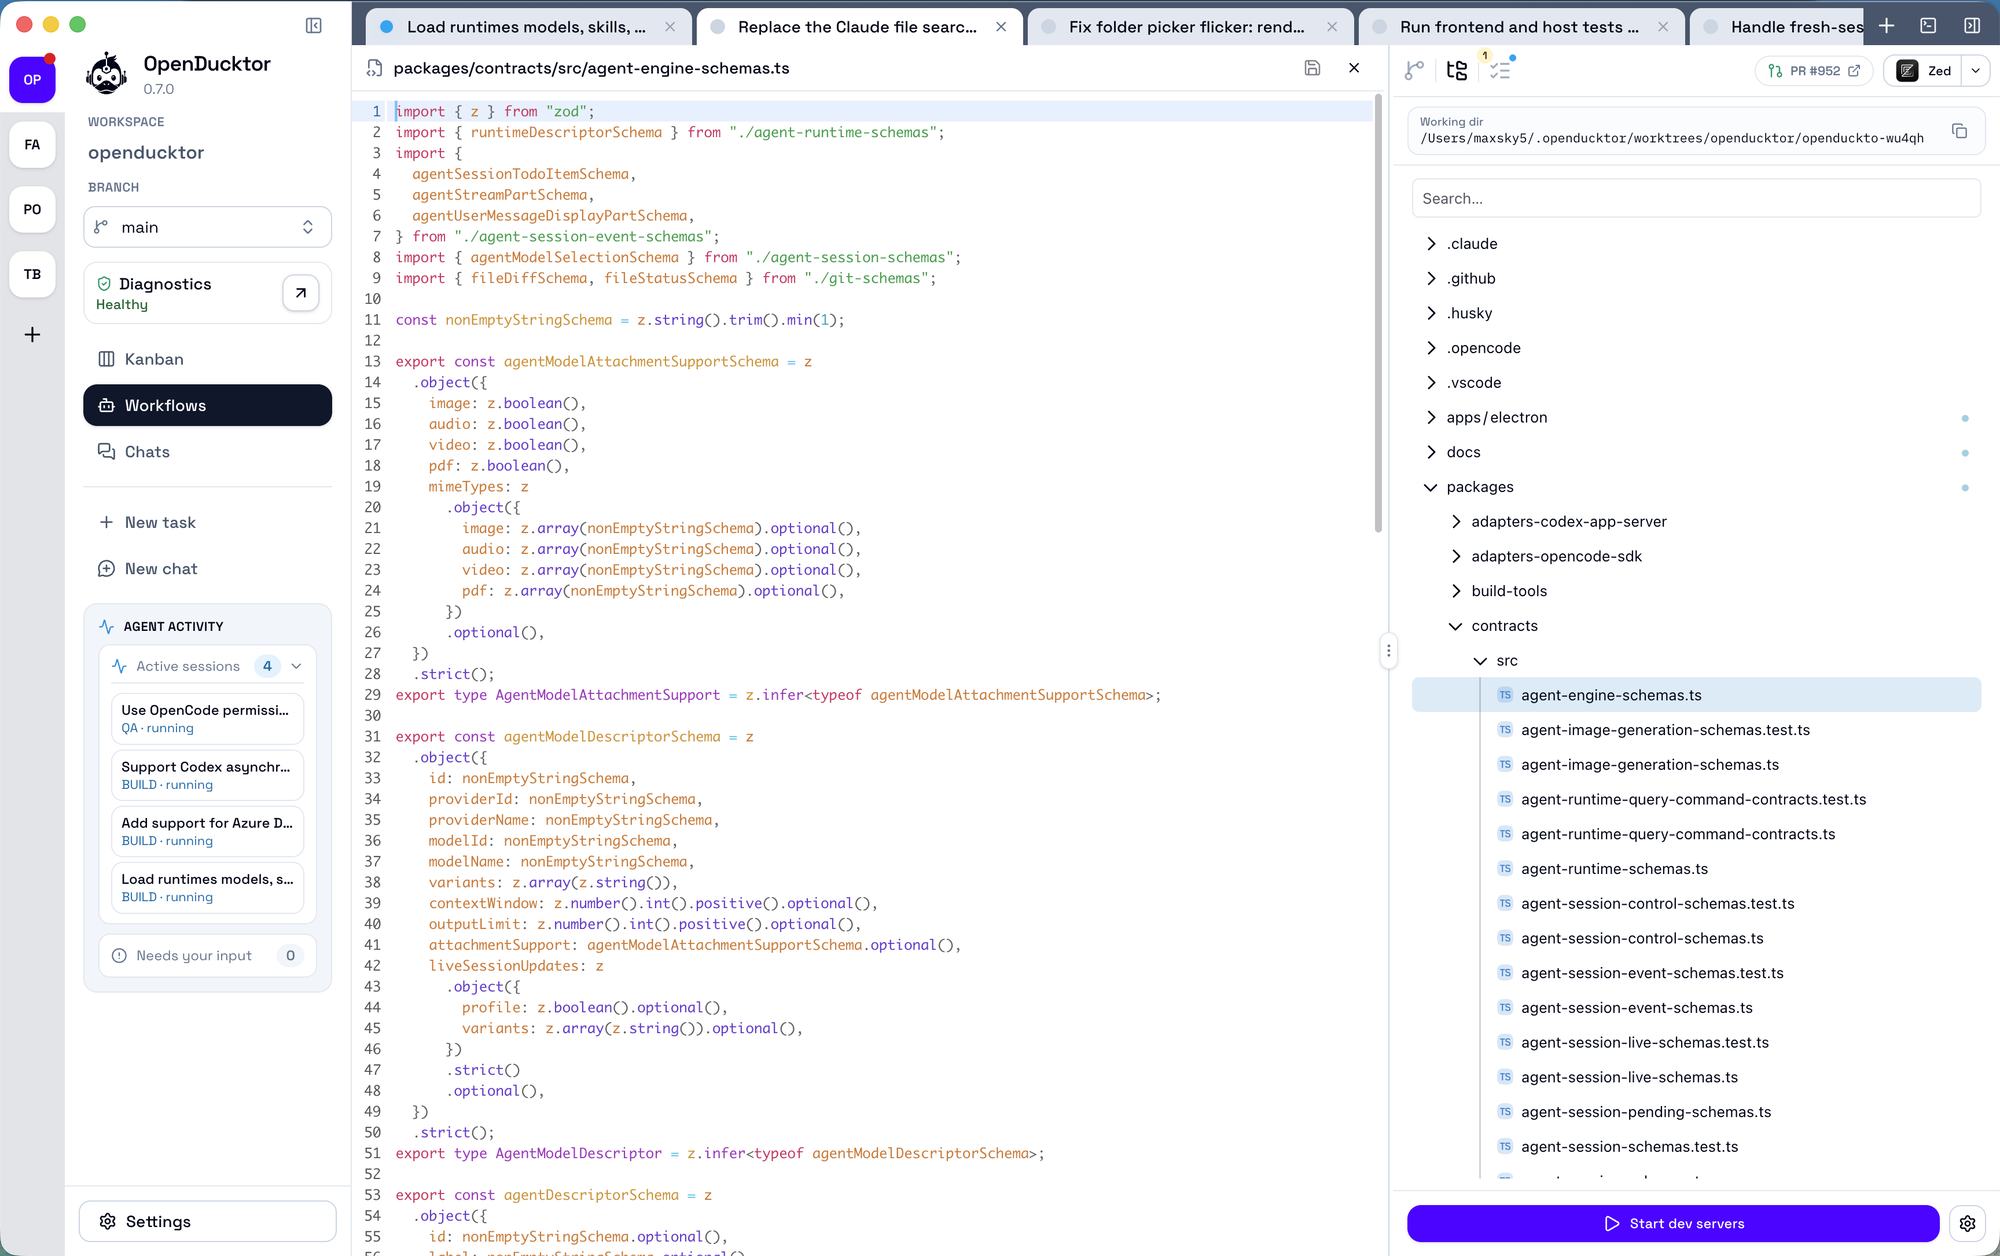The image size is (2000, 1256).
Task: Click the code editor vertical scrollbar
Action: click(1378, 315)
